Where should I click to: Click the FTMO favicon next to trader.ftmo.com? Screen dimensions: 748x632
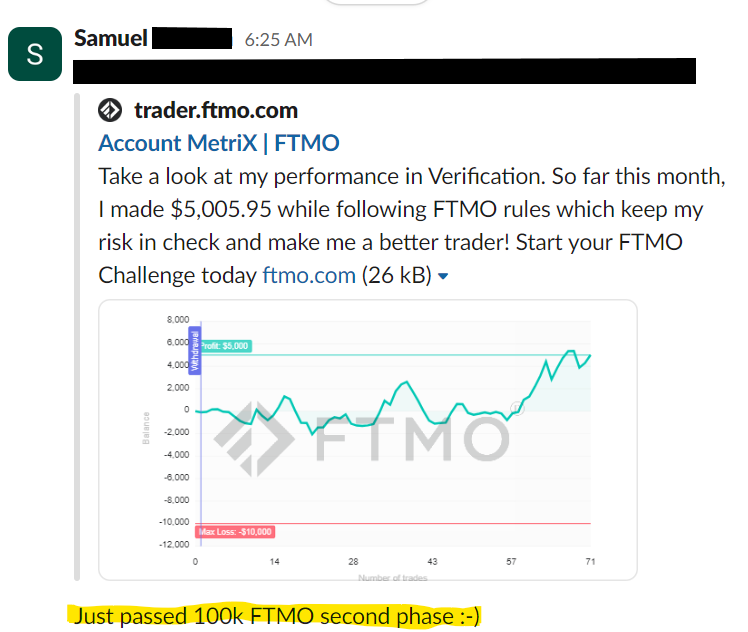click(x=110, y=110)
